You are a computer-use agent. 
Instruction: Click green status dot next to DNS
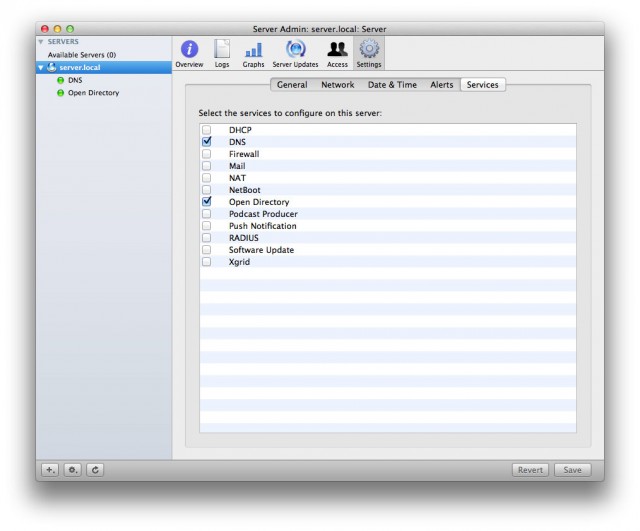60,80
